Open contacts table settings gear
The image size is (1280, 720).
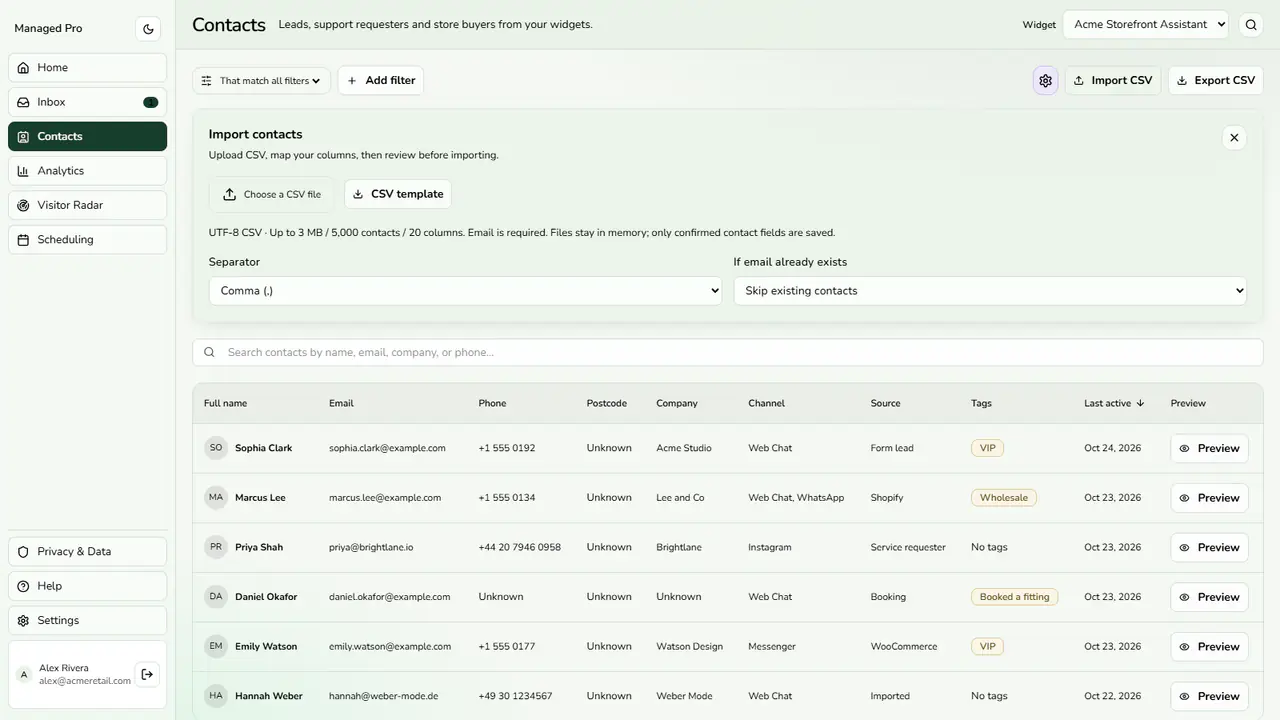point(1045,81)
